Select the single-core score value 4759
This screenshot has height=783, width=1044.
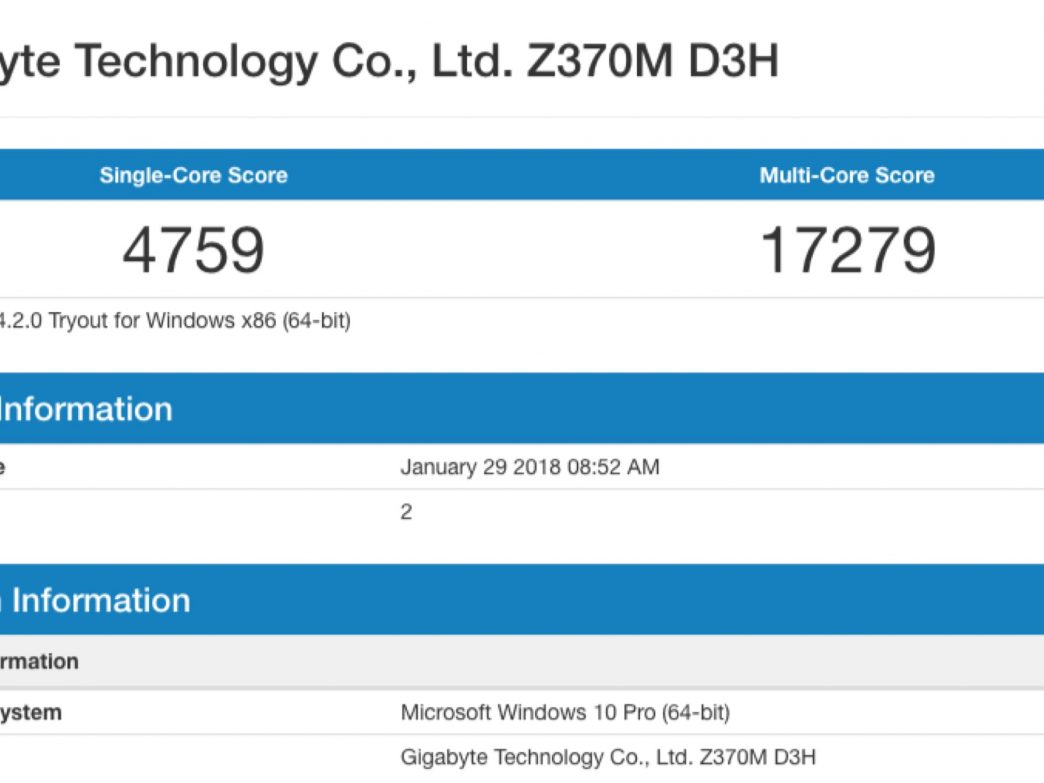click(193, 250)
